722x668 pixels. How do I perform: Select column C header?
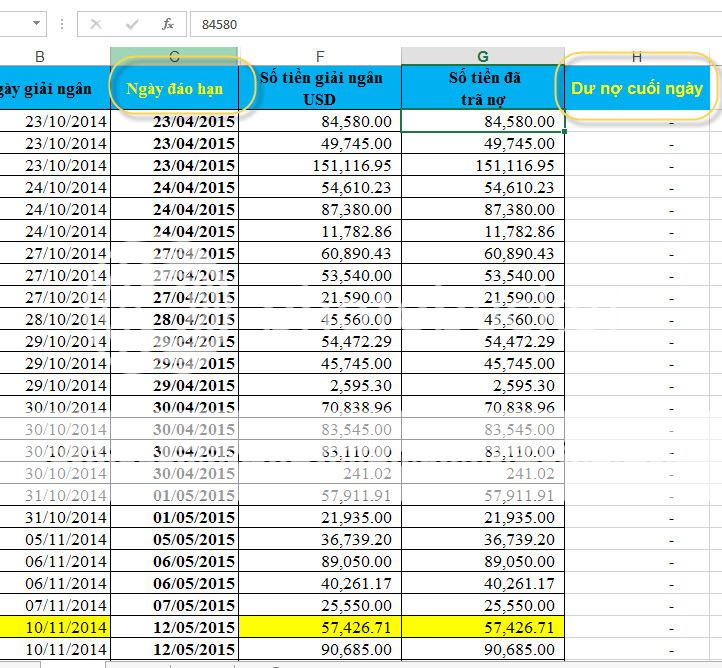(x=175, y=56)
